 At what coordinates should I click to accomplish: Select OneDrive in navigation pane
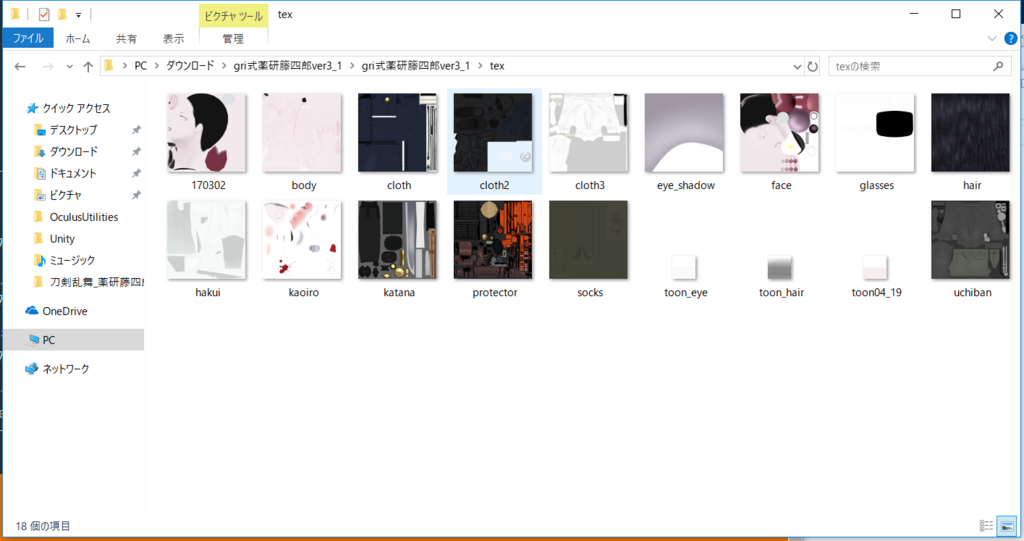tap(65, 311)
